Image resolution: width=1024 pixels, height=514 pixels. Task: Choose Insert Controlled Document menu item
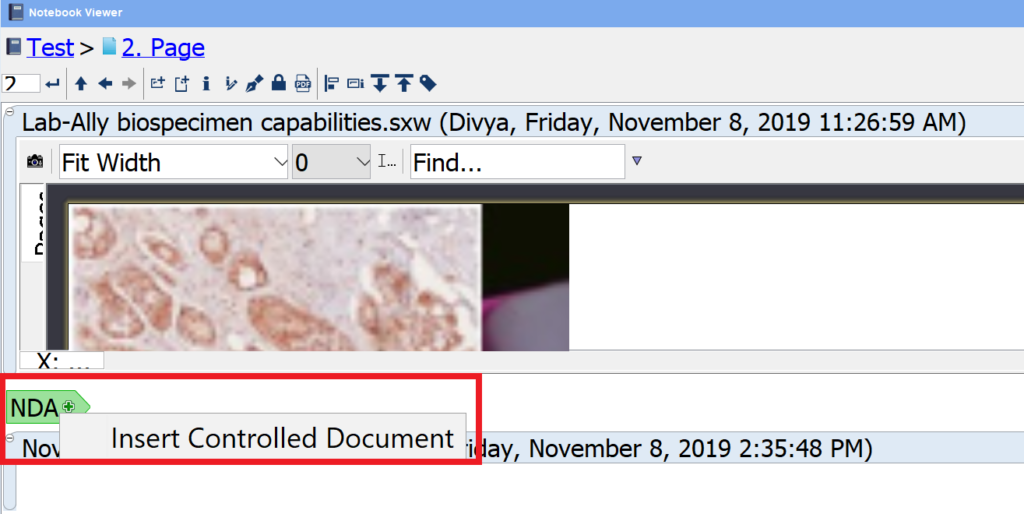282,438
